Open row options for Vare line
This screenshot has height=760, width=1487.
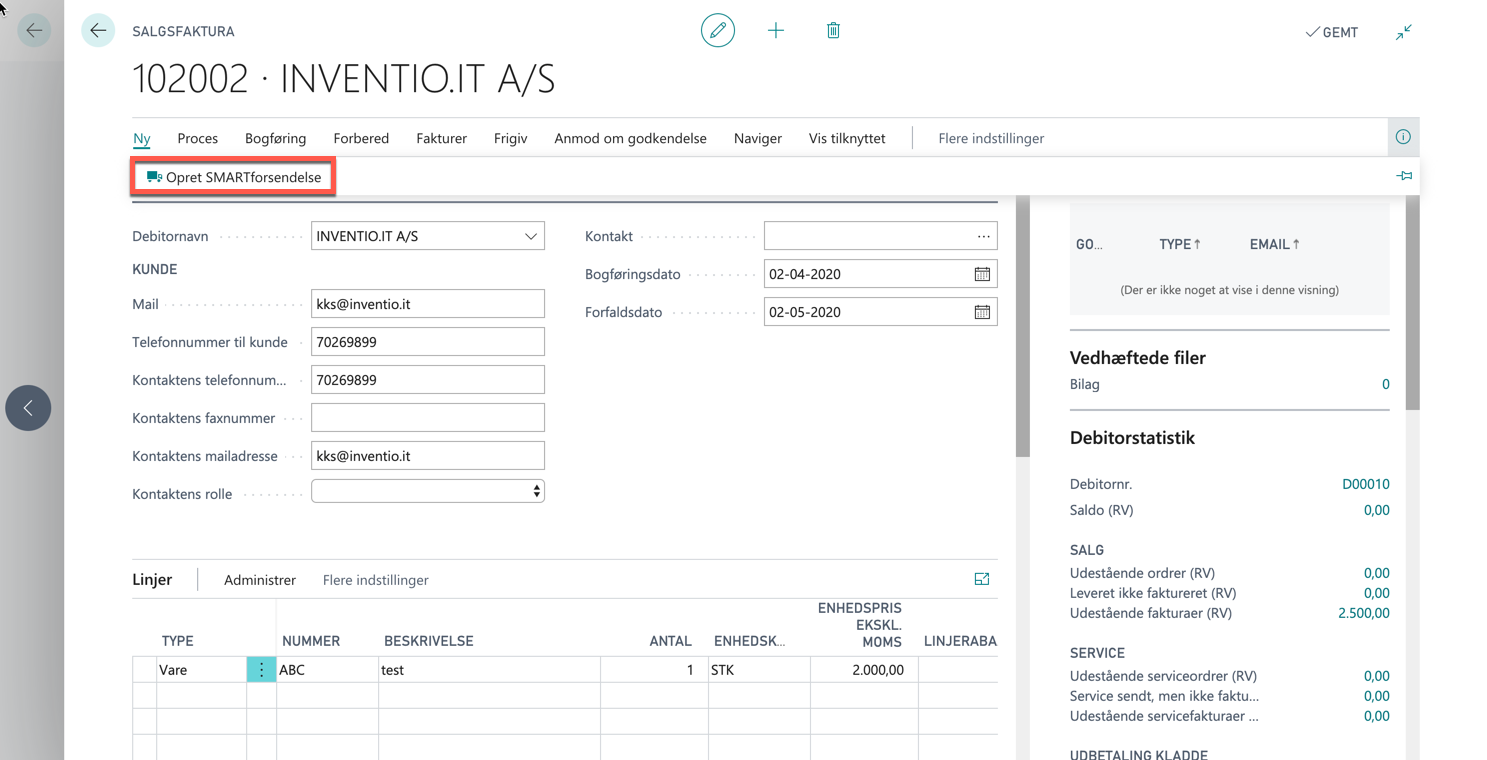point(261,670)
